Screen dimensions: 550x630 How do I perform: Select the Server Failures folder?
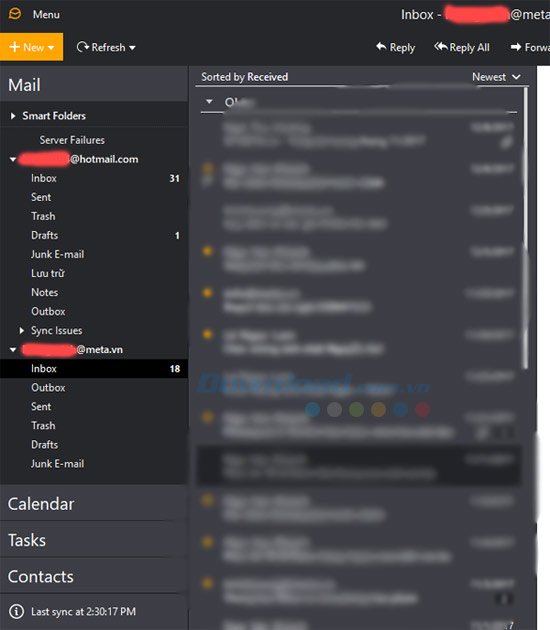point(72,140)
